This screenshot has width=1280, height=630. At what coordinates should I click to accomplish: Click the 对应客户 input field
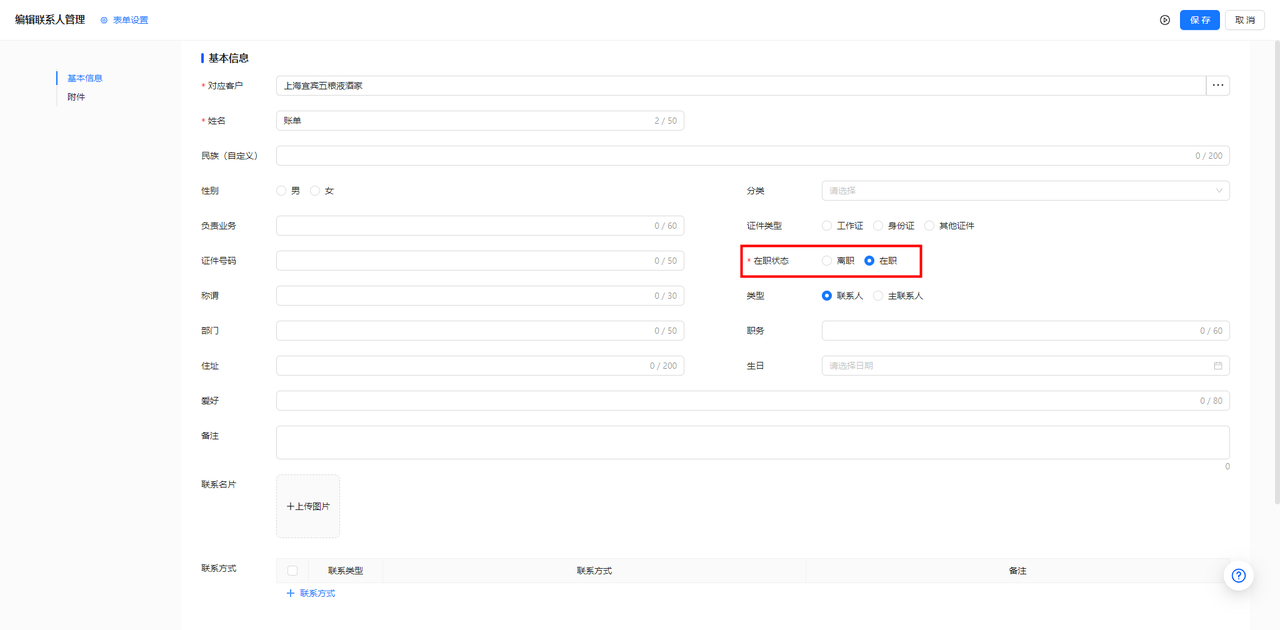(x=741, y=86)
